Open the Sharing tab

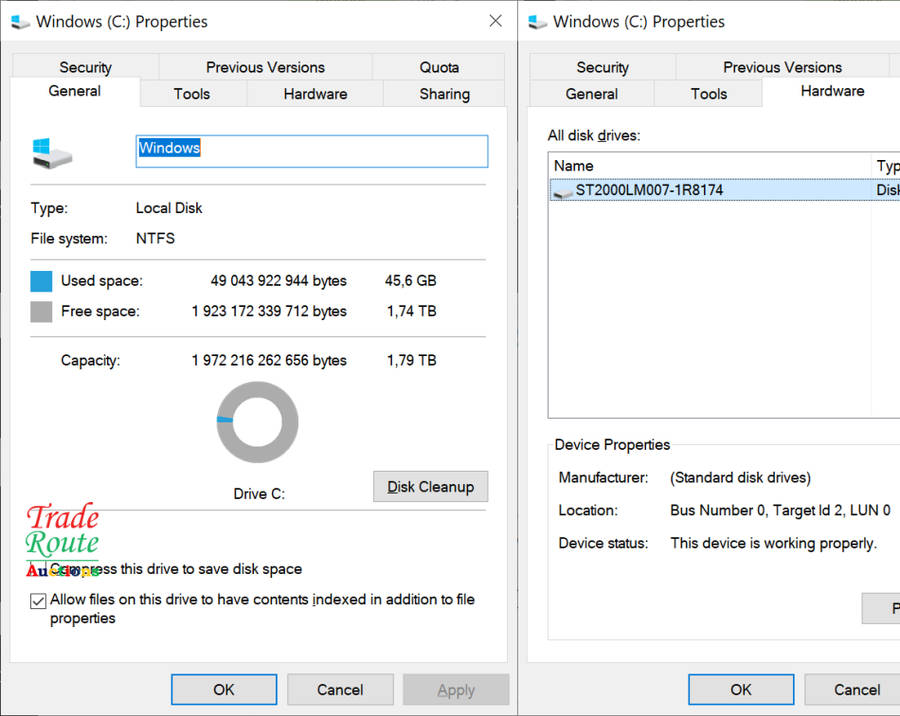coord(444,94)
